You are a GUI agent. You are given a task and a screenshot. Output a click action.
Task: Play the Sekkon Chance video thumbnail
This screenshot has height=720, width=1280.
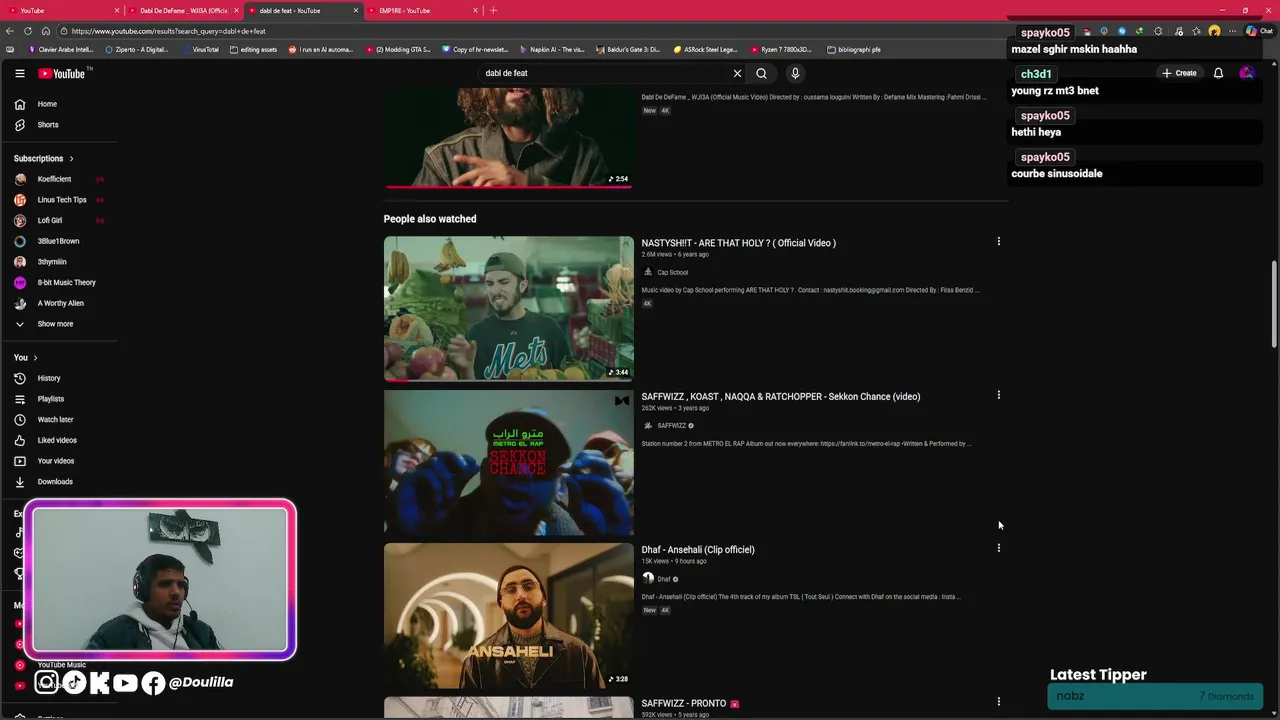click(x=508, y=462)
